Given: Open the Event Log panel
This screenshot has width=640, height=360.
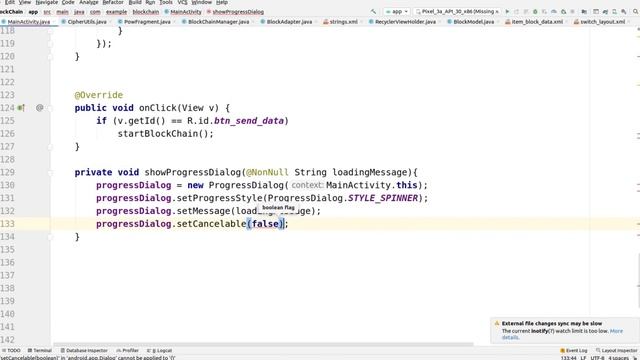Looking at the screenshot, I should tap(573, 351).
